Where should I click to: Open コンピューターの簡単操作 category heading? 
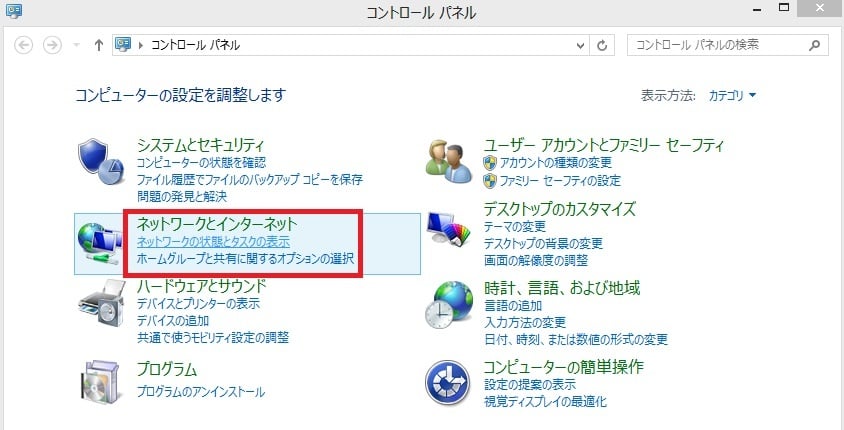[564, 367]
